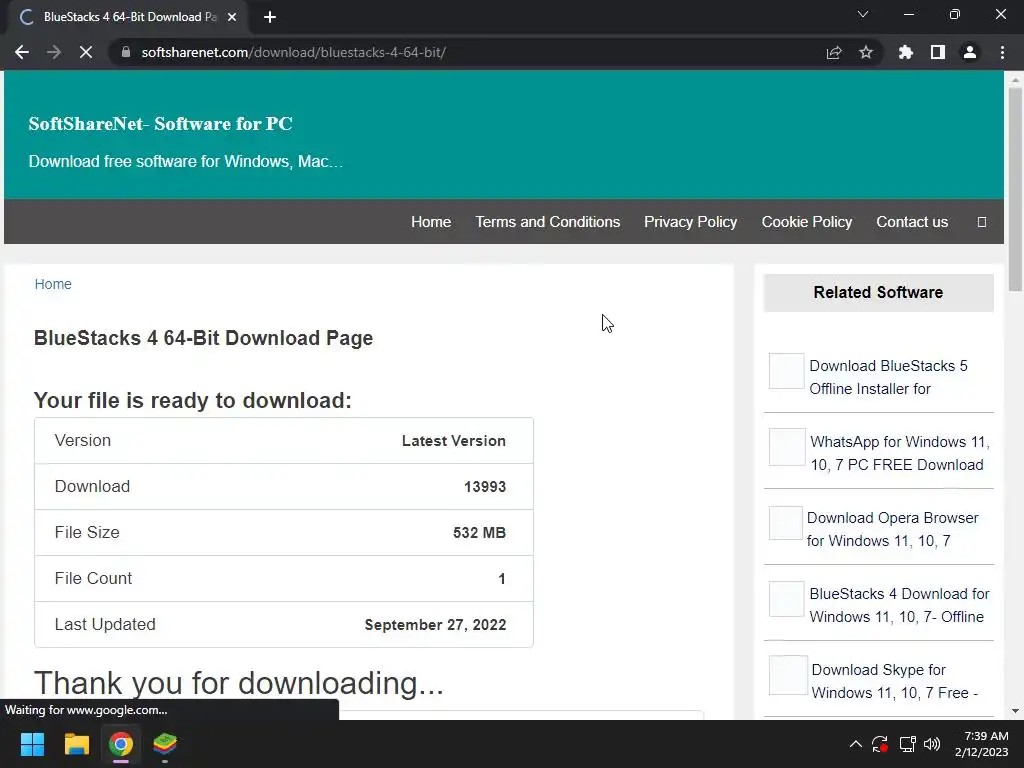Screen dimensions: 1024x768
Task: Click the BlueStacks 5 thumbnail image
Action: pos(786,371)
